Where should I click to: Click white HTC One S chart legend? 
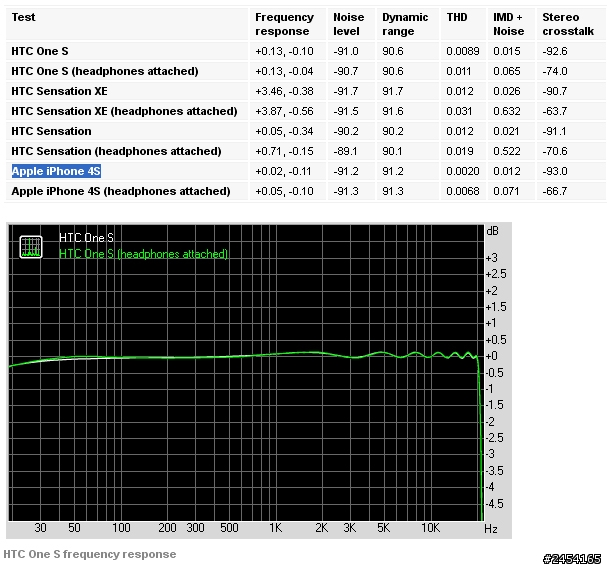pyautogui.click(x=86, y=238)
